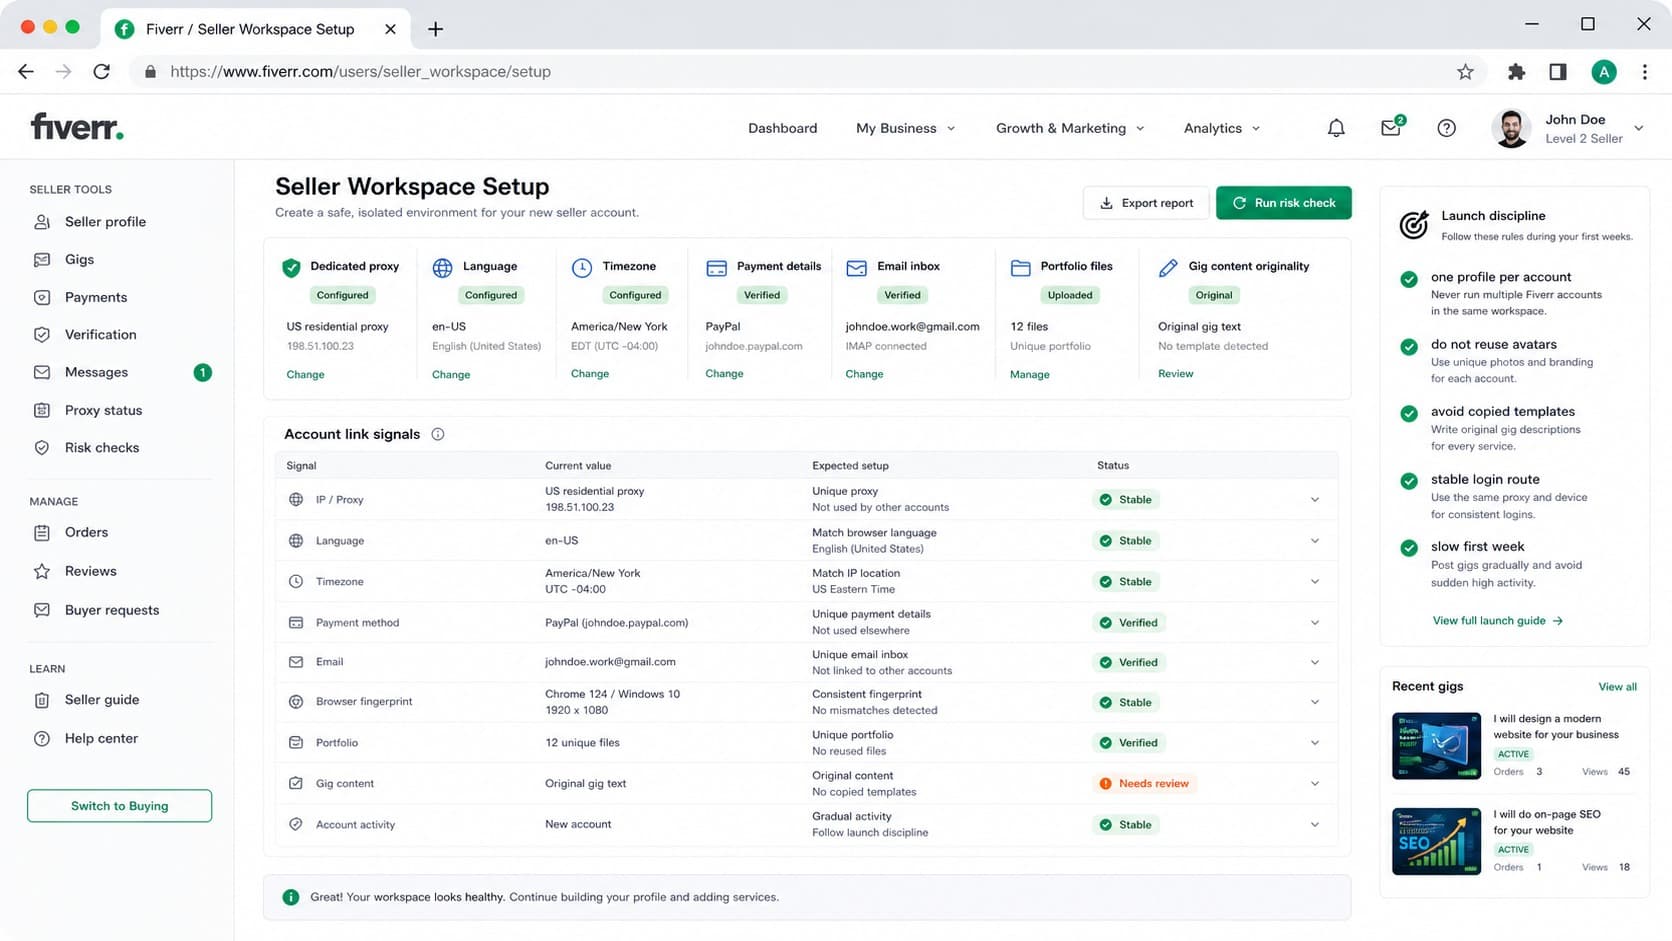
Task: Expand the IP / Proxy signal row
Action: point(1314,499)
